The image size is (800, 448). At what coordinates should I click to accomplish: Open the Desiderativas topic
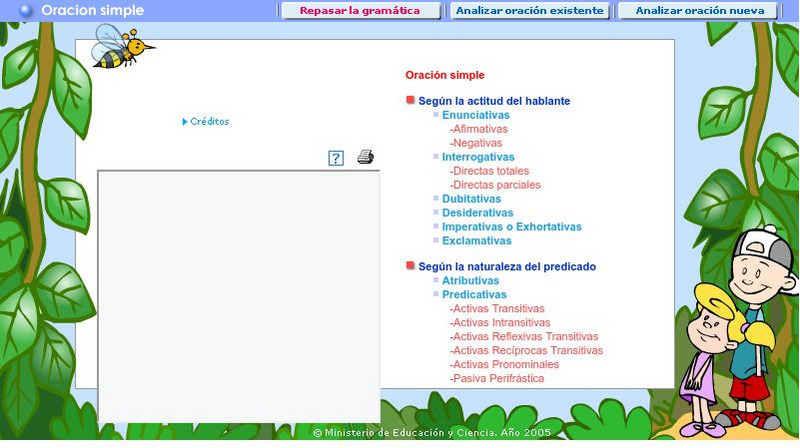478,213
